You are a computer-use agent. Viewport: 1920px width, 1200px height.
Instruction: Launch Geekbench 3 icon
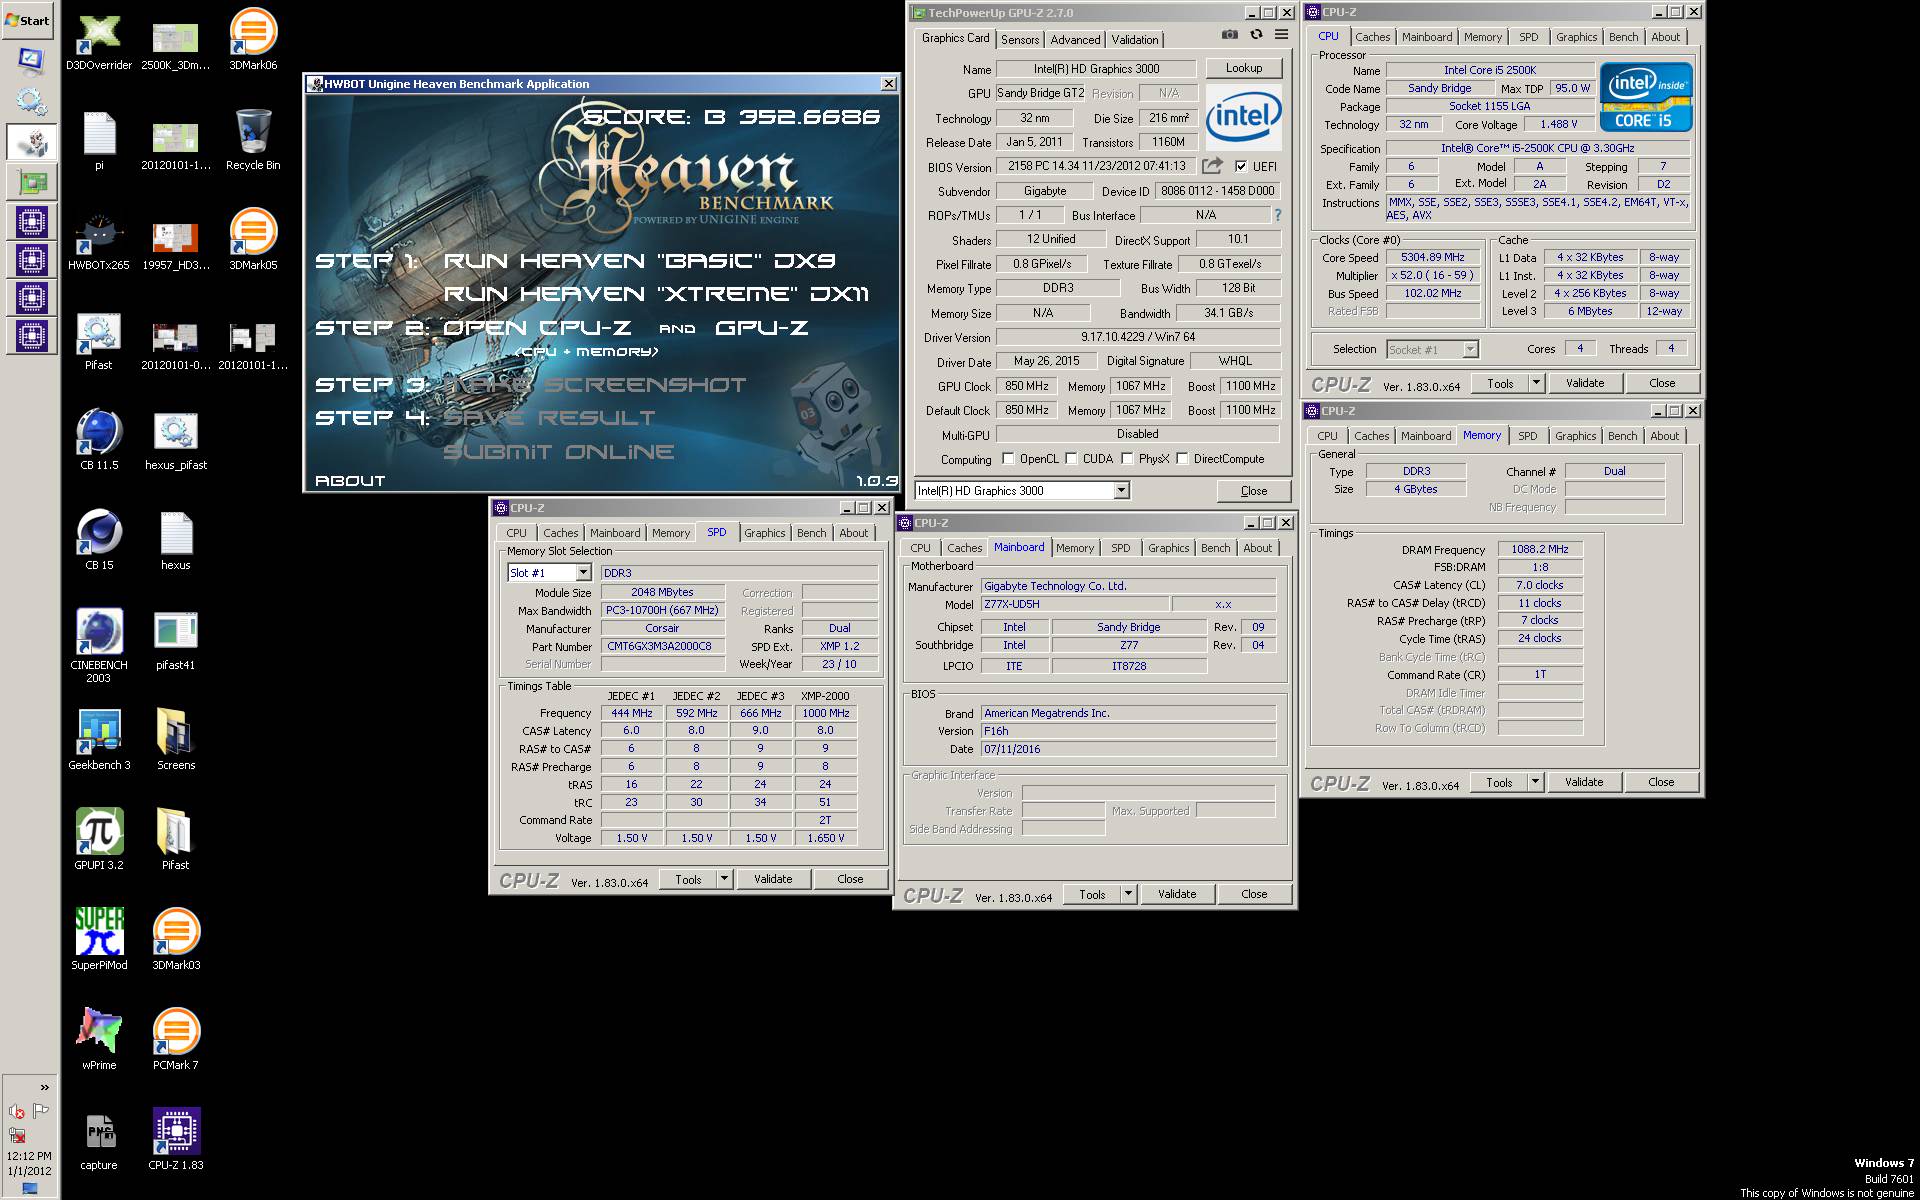pyautogui.click(x=99, y=740)
